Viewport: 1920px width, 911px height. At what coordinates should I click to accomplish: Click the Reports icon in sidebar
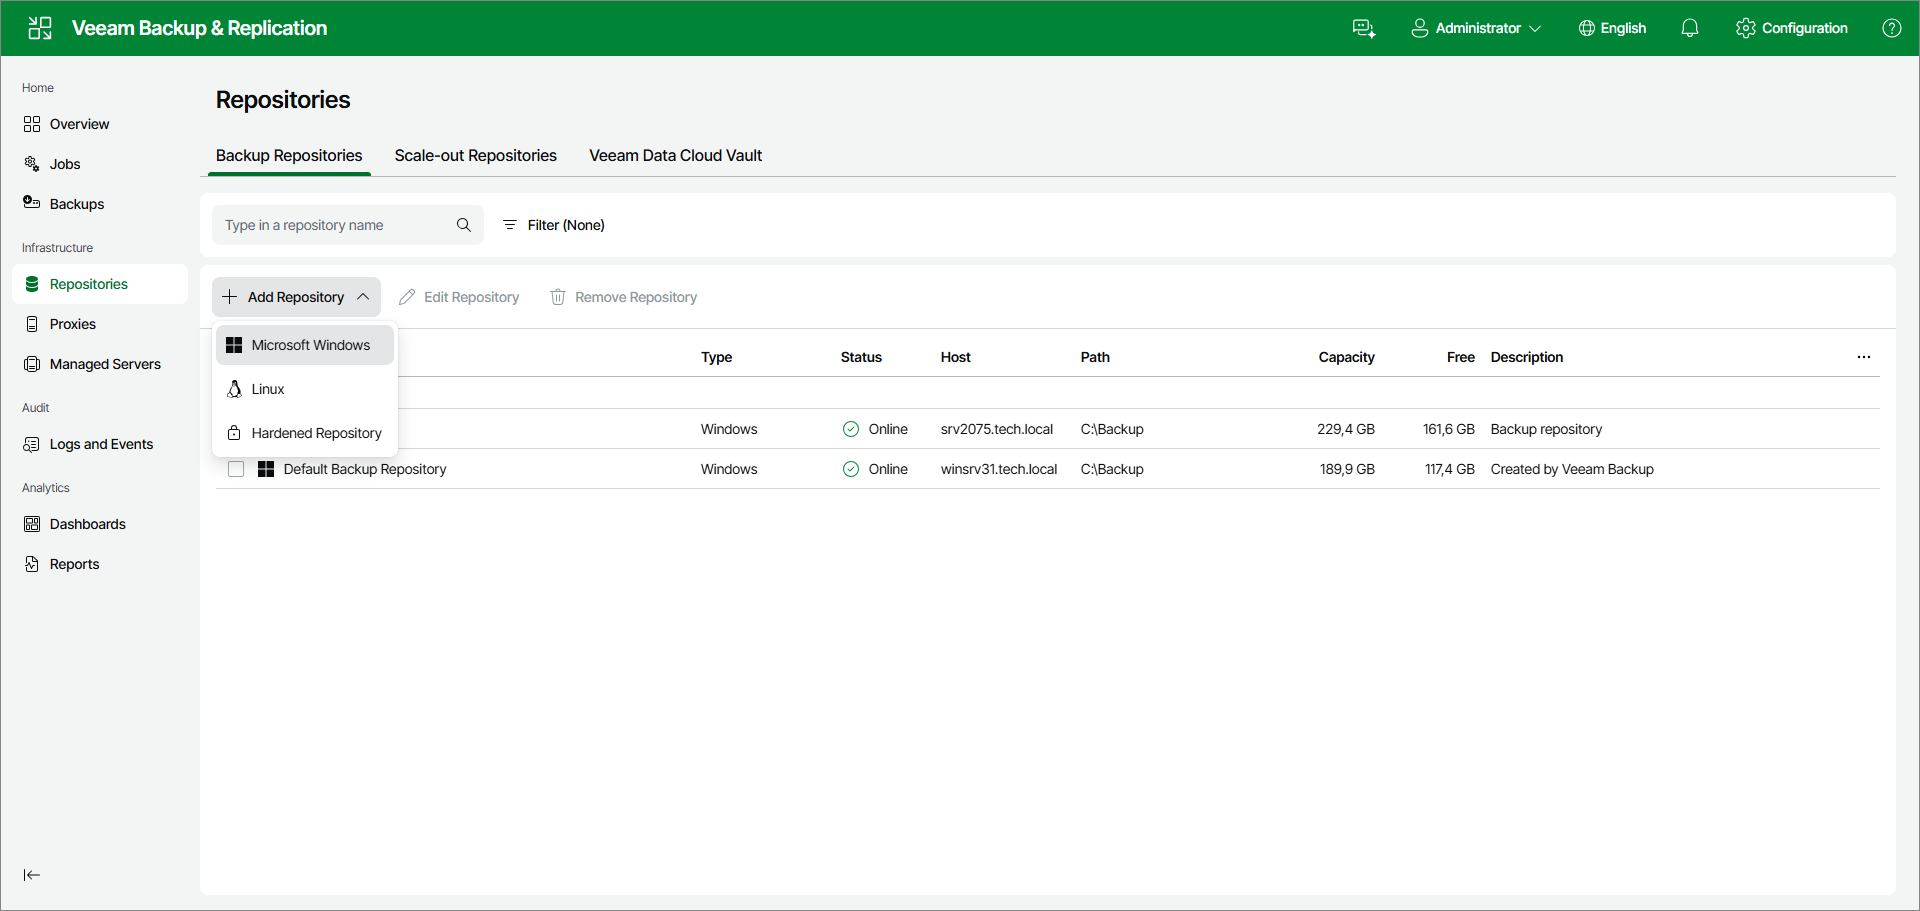(32, 564)
